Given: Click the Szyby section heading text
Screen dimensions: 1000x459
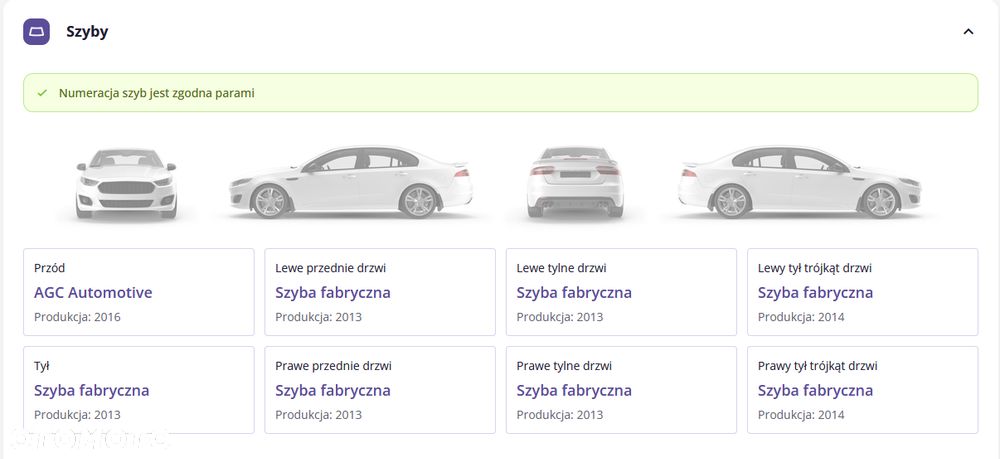Looking at the screenshot, I should click(87, 32).
